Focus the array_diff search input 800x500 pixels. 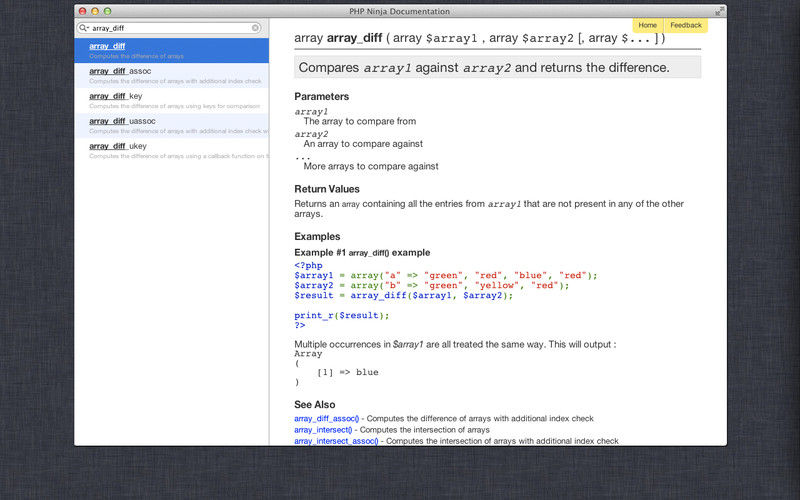(171, 28)
